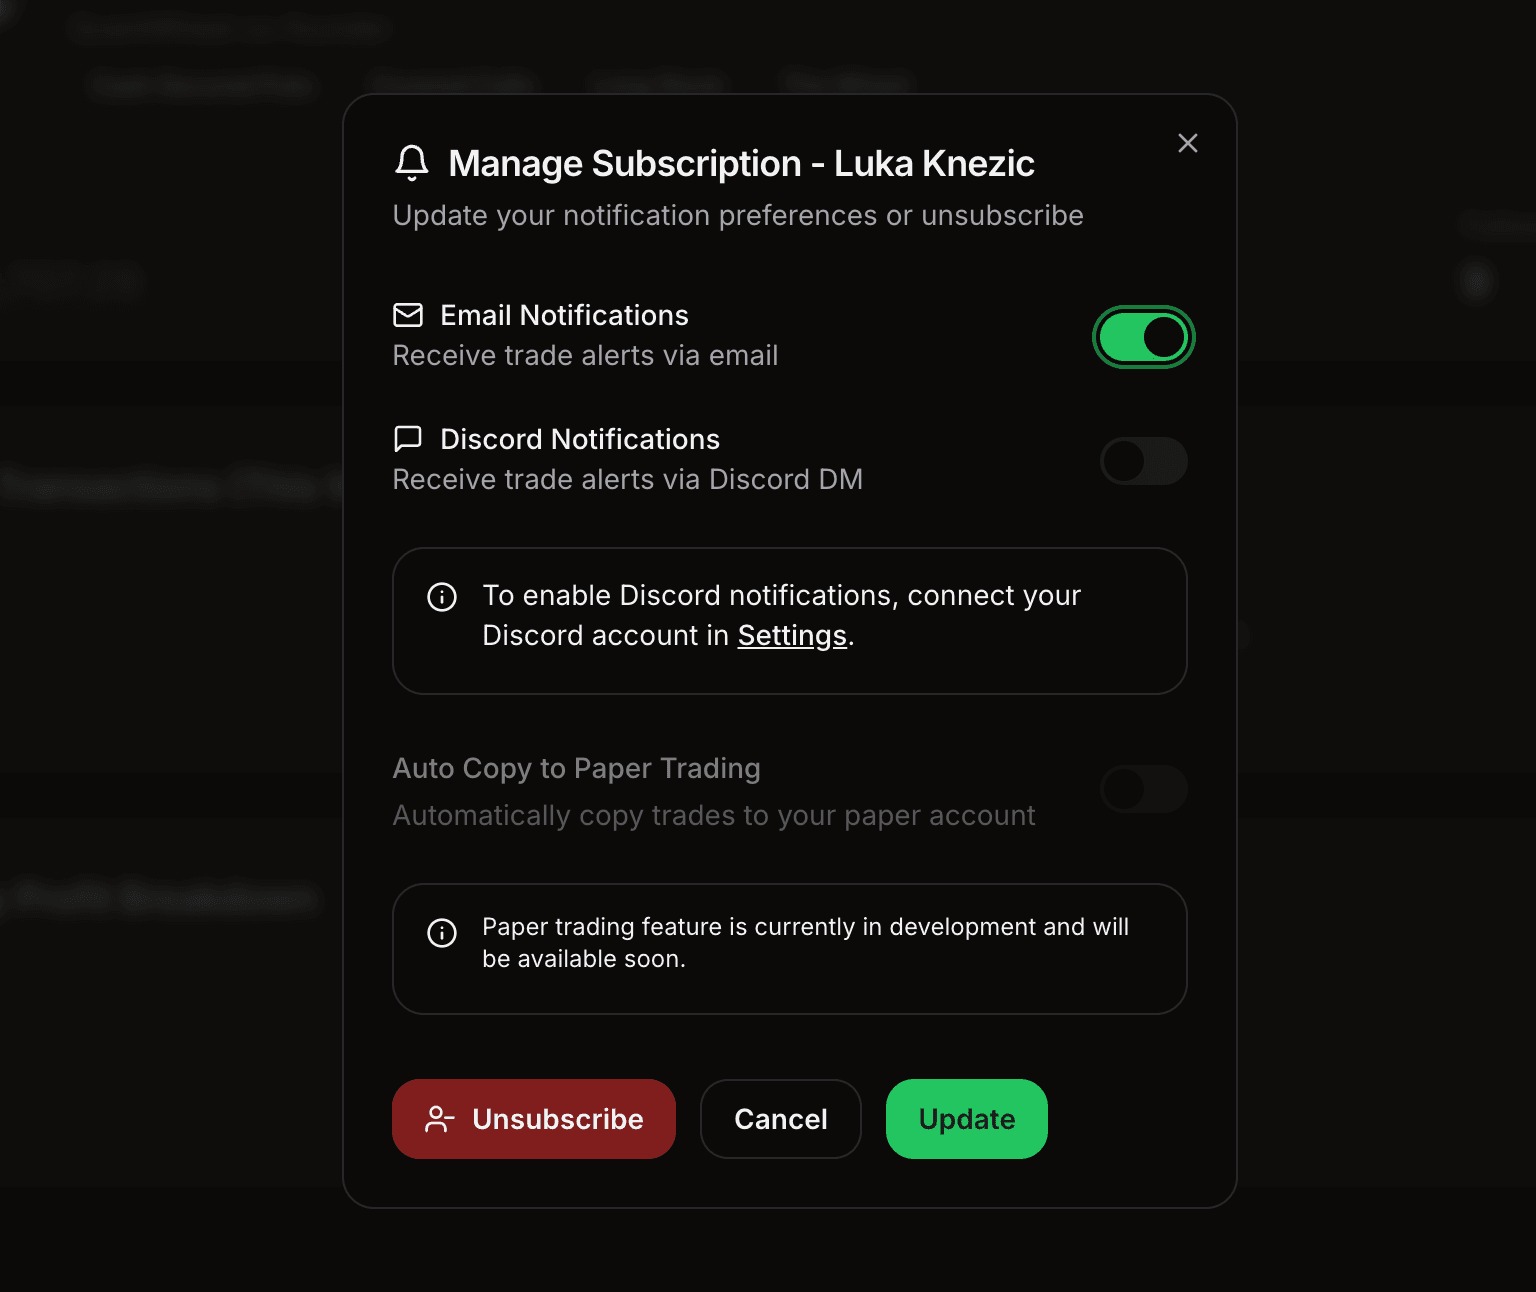Click the Discord Notifications label text
Image resolution: width=1536 pixels, height=1292 pixels.
pos(578,438)
